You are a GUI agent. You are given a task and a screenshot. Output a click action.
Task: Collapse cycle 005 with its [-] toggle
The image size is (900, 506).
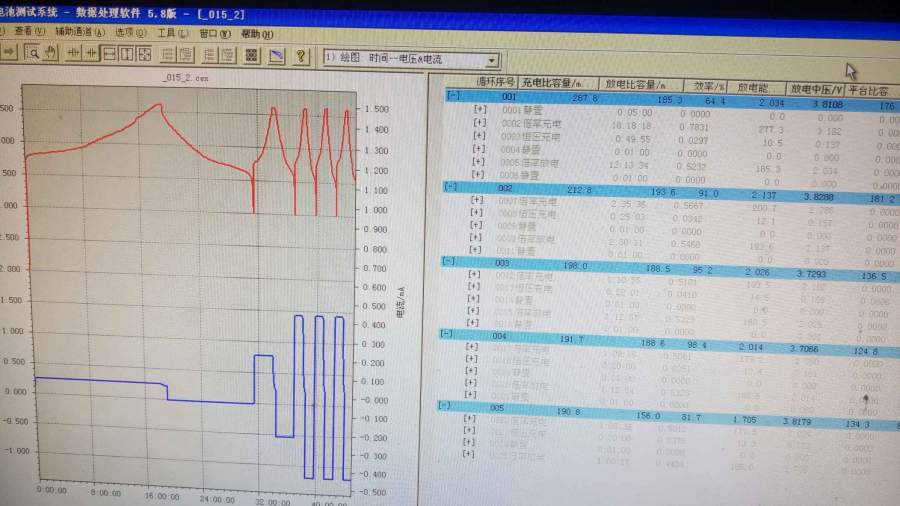tap(444, 405)
